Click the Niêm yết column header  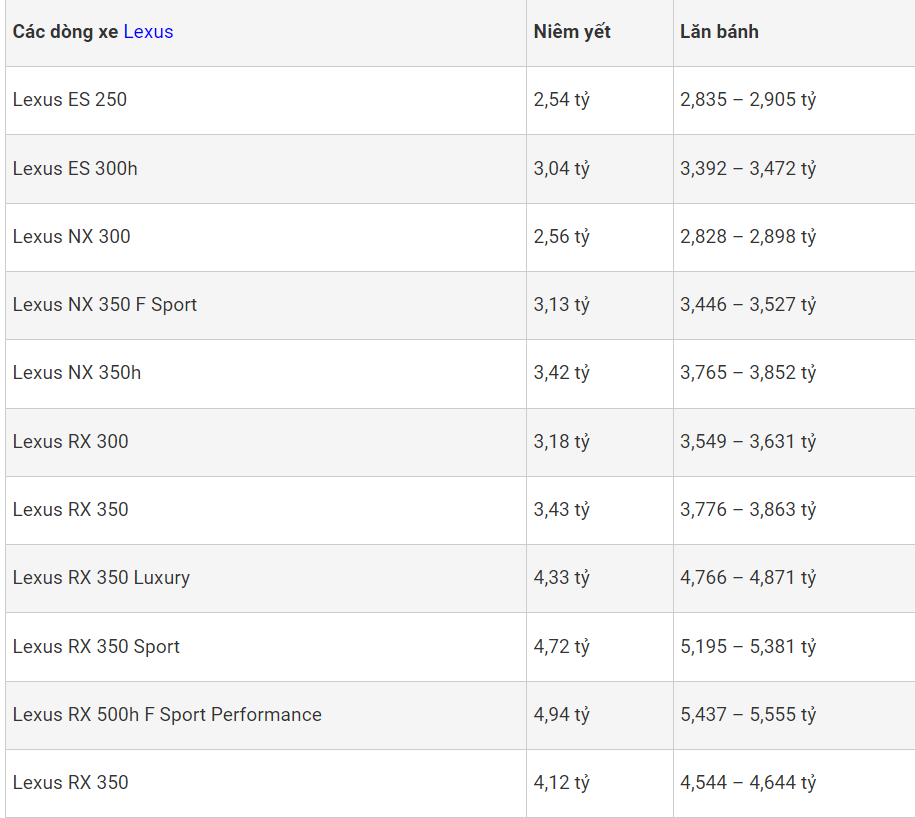tap(571, 32)
